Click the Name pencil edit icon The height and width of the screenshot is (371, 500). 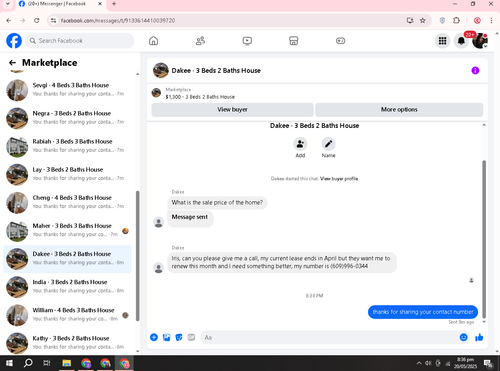[328, 144]
